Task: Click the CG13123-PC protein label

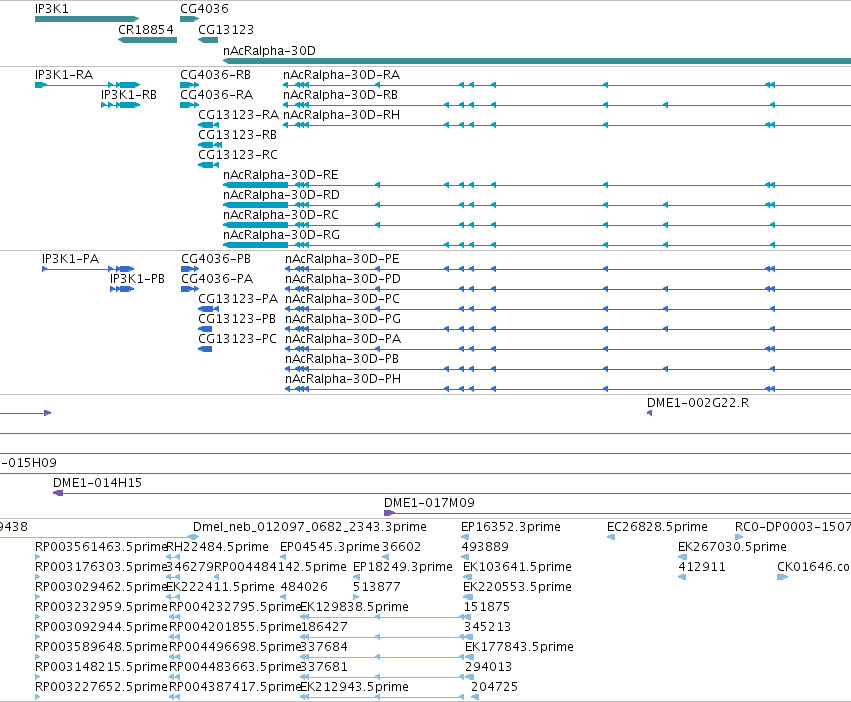Action: click(237, 339)
